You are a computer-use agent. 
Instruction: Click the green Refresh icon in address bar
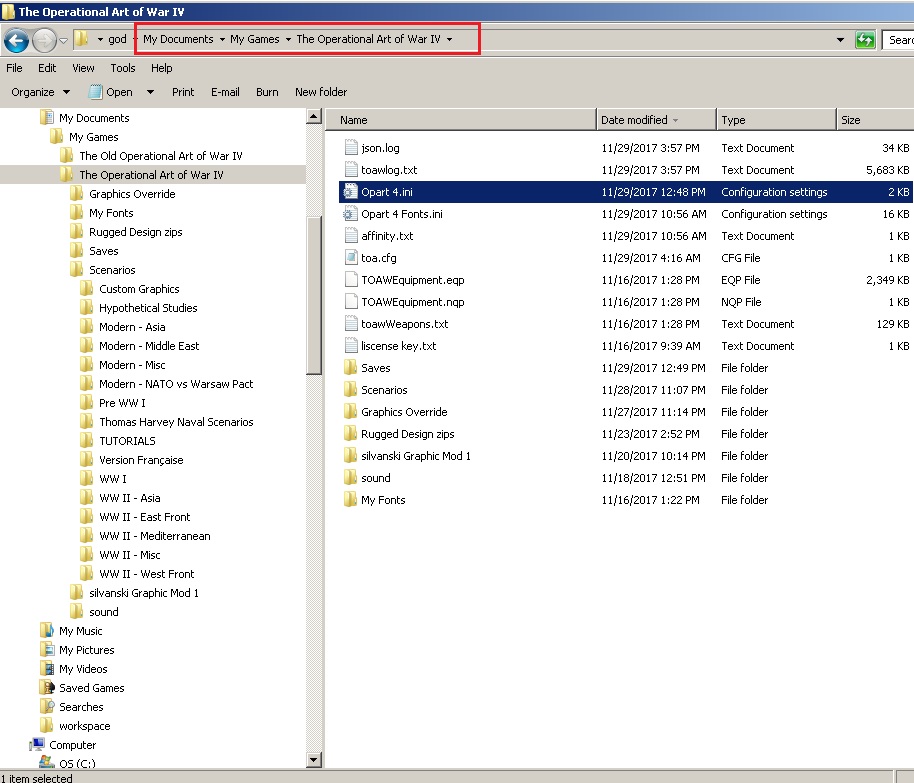(865, 40)
